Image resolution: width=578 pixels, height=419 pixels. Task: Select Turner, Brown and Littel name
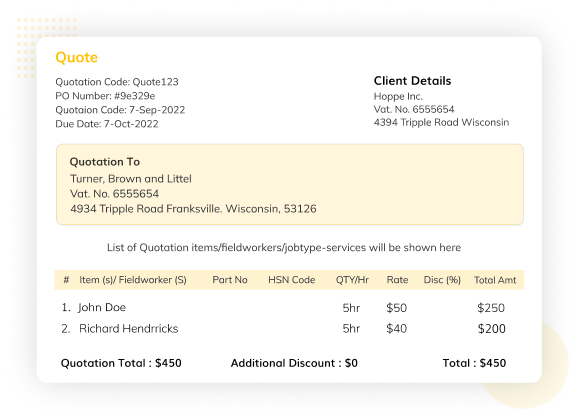click(x=131, y=179)
